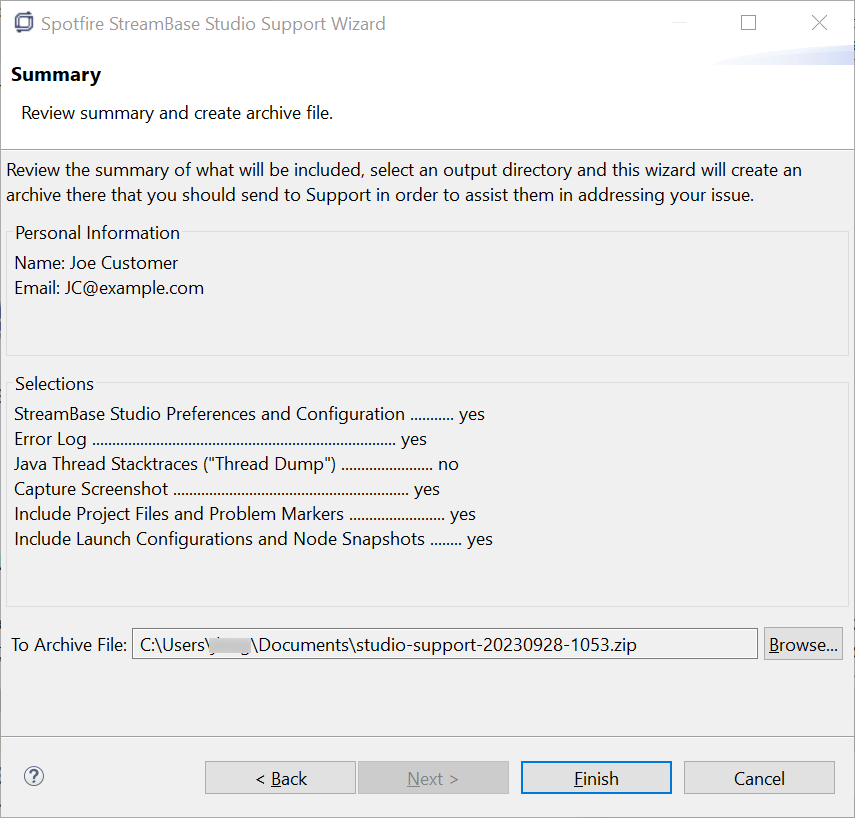Open Browse to choose archive location
Image resolution: width=855 pixels, height=818 pixels.
[x=803, y=645]
